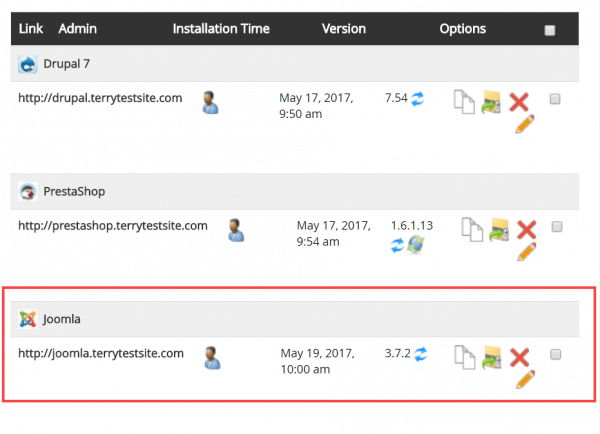Click the Admin column header

click(78, 29)
